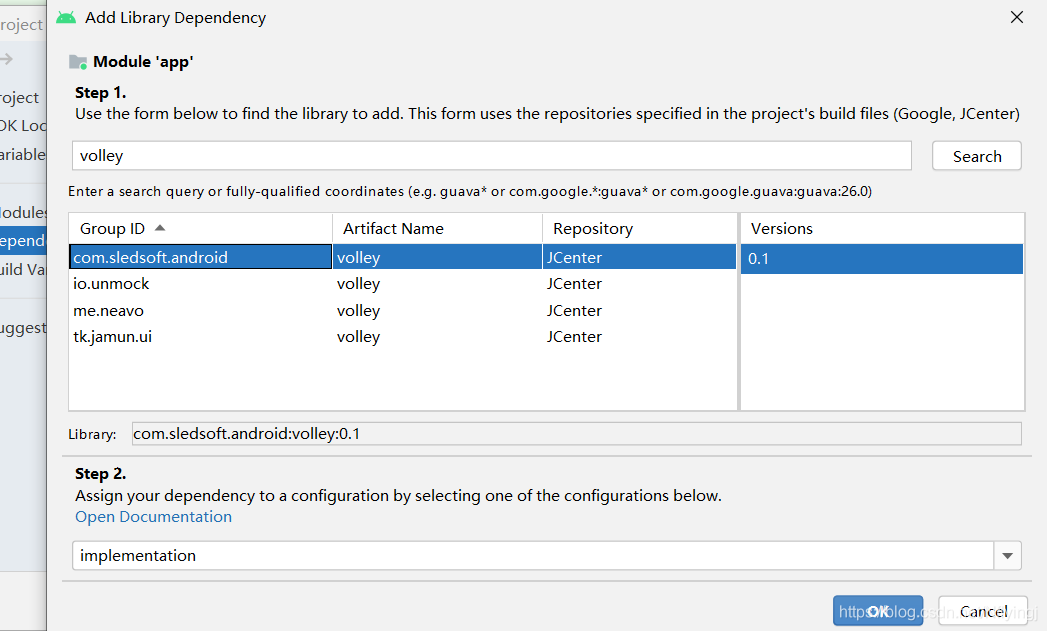Select the me.neavo group row
The width and height of the screenshot is (1047, 631).
403,310
